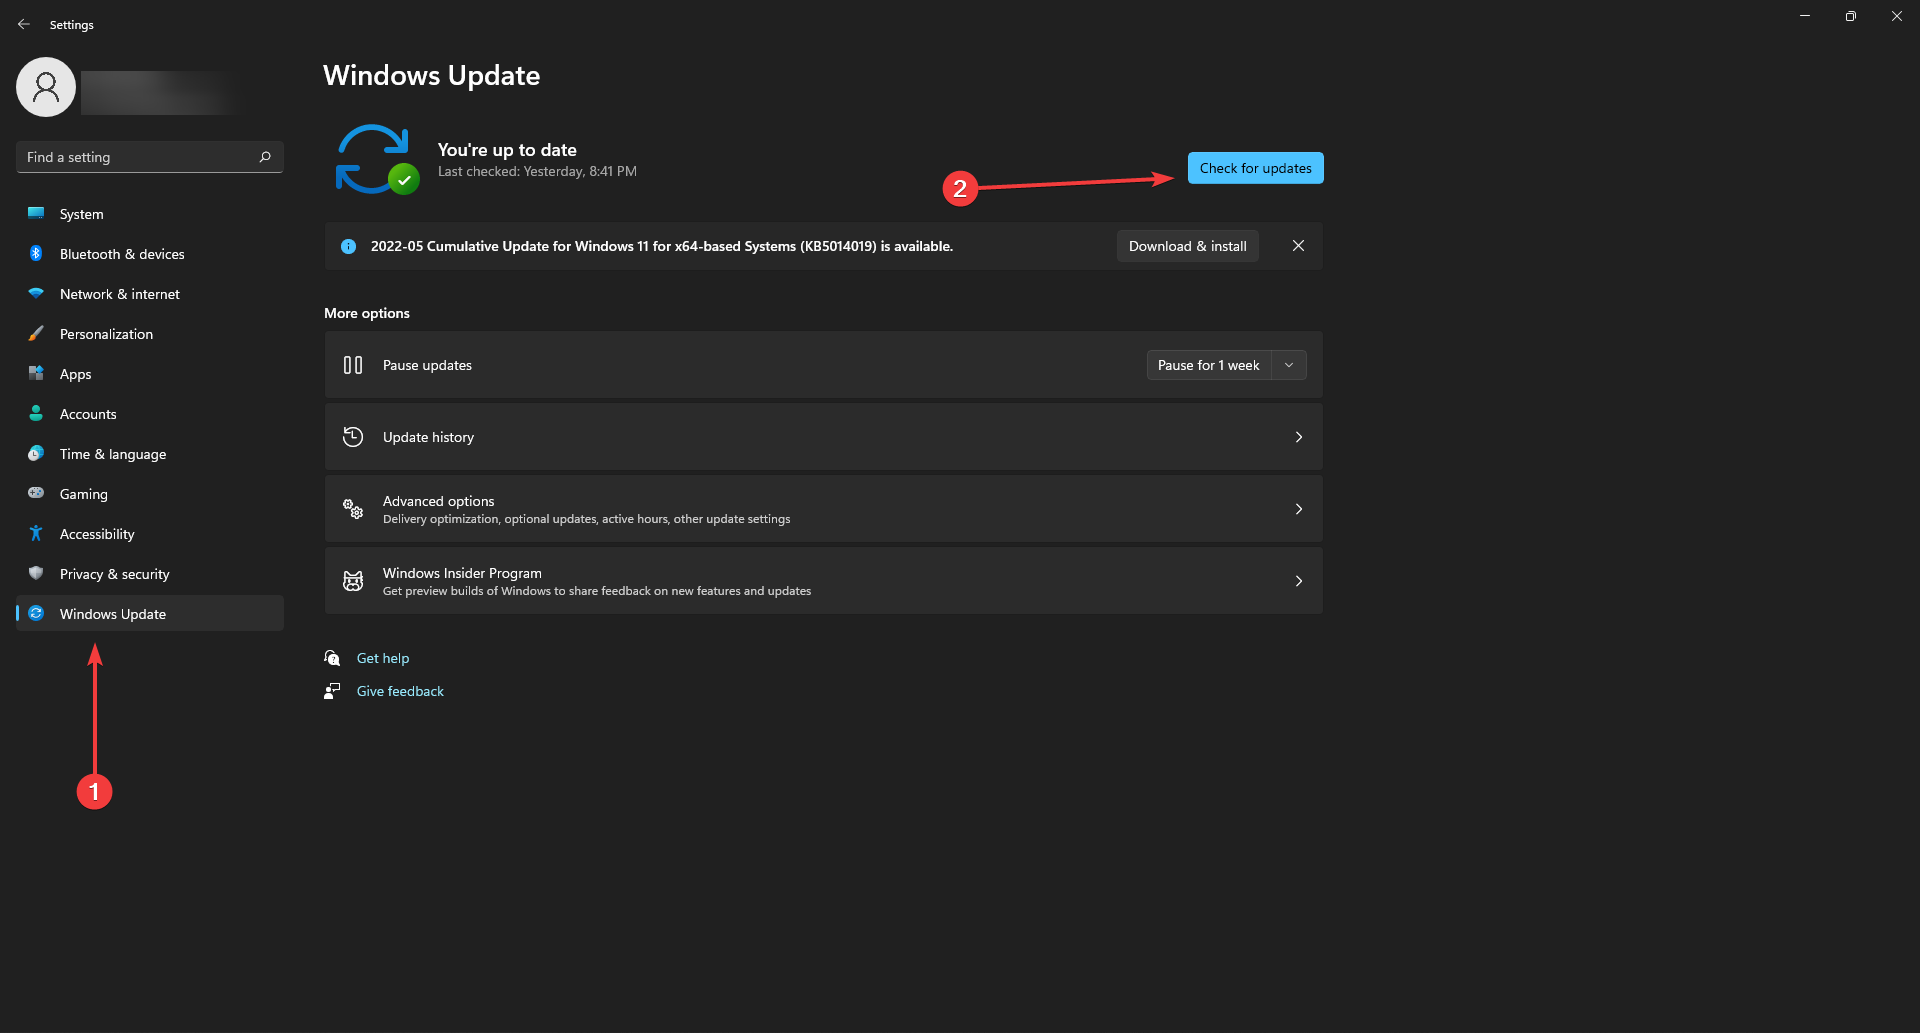The width and height of the screenshot is (1920, 1033).
Task: Select Windows Update in sidebar
Action: pos(150,614)
